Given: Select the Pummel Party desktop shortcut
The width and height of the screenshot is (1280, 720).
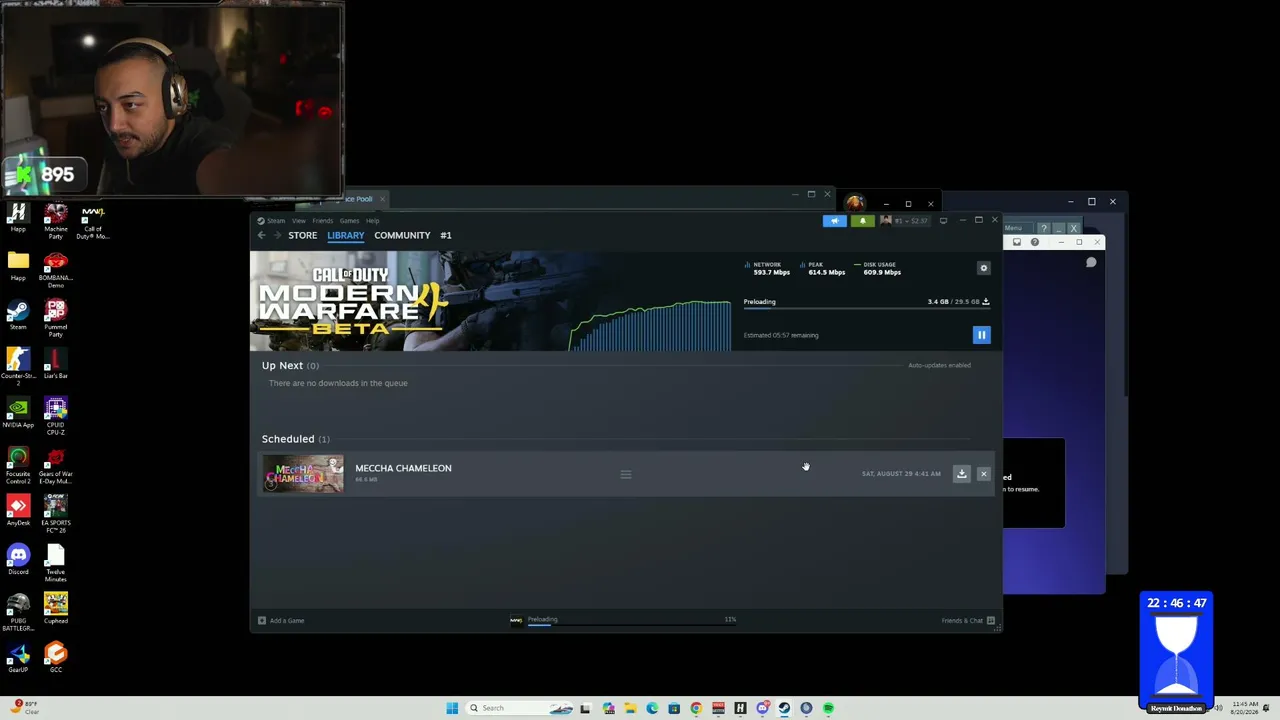Looking at the screenshot, I should [56, 319].
